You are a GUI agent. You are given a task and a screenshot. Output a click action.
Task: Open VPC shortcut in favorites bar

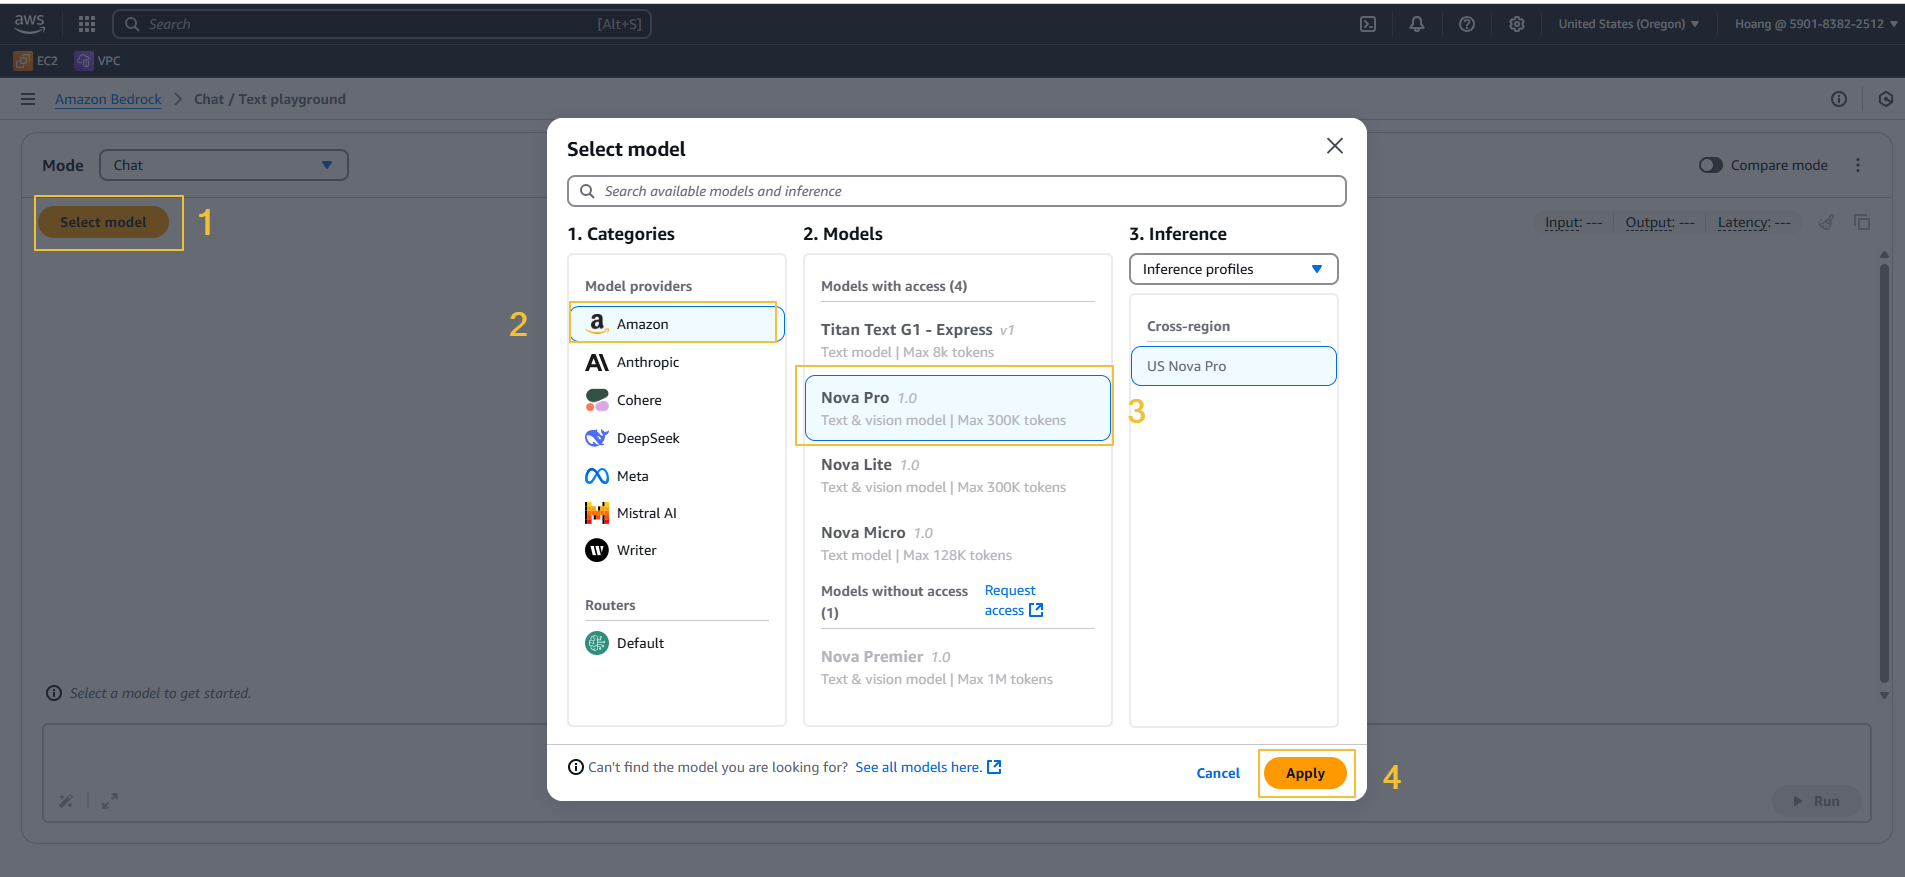[x=98, y=61]
